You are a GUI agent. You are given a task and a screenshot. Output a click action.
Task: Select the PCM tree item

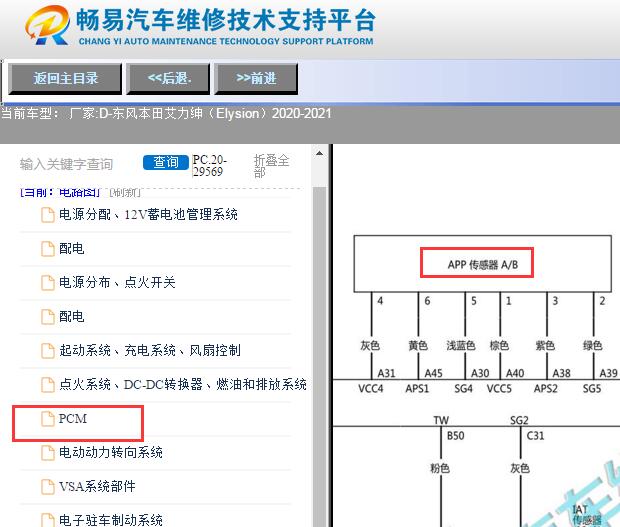pyautogui.click(x=73, y=418)
